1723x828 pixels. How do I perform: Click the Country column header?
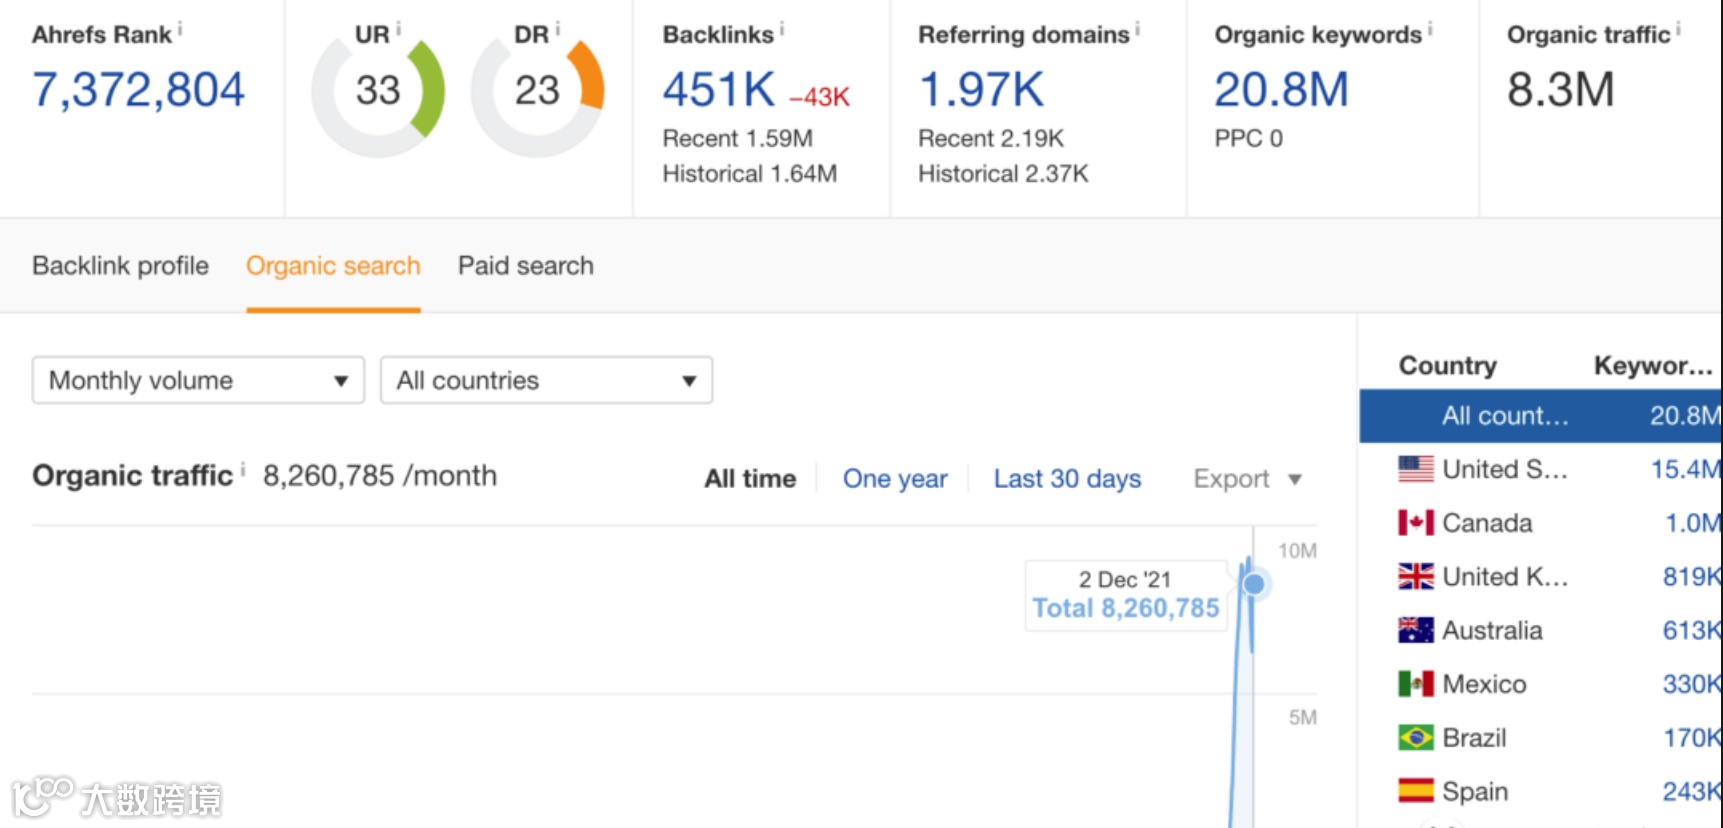tap(1447, 366)
